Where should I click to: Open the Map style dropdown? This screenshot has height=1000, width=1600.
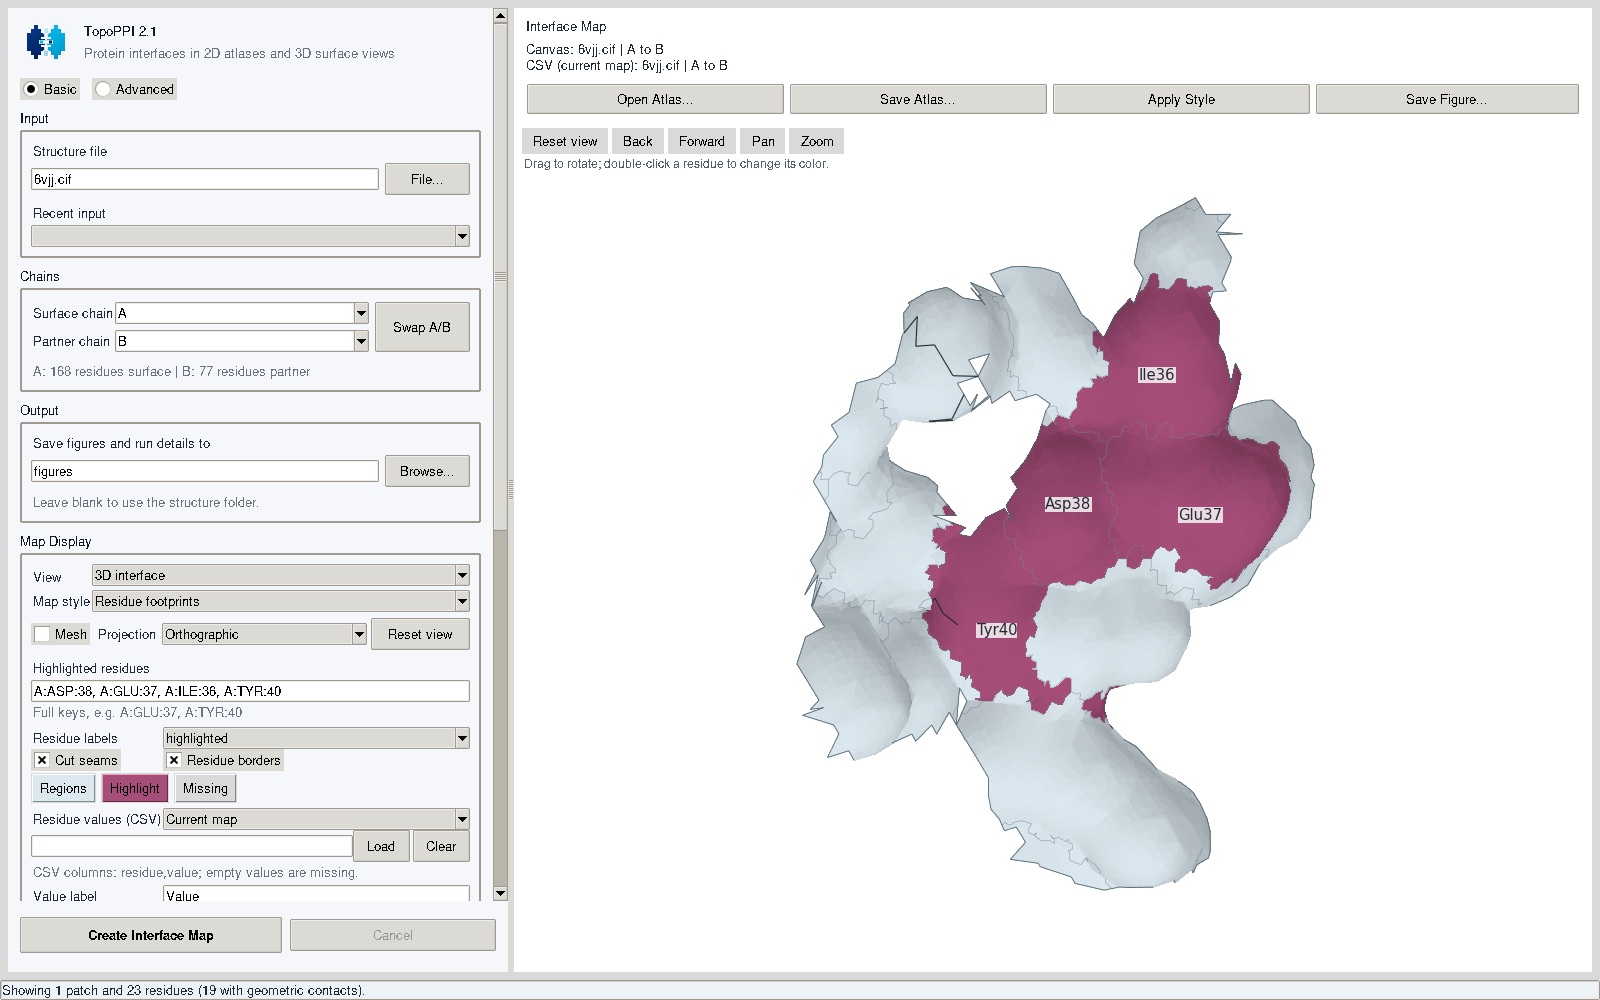[x=281, y=601]
